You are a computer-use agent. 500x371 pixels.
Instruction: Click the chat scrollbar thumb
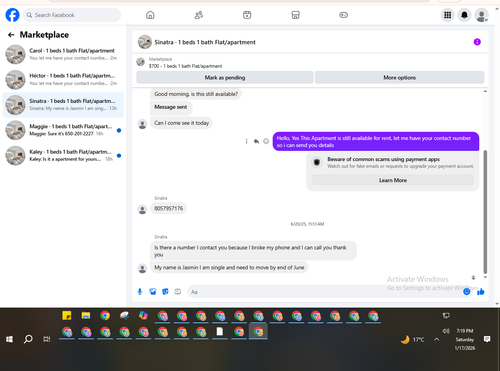[x=485, y=212]
